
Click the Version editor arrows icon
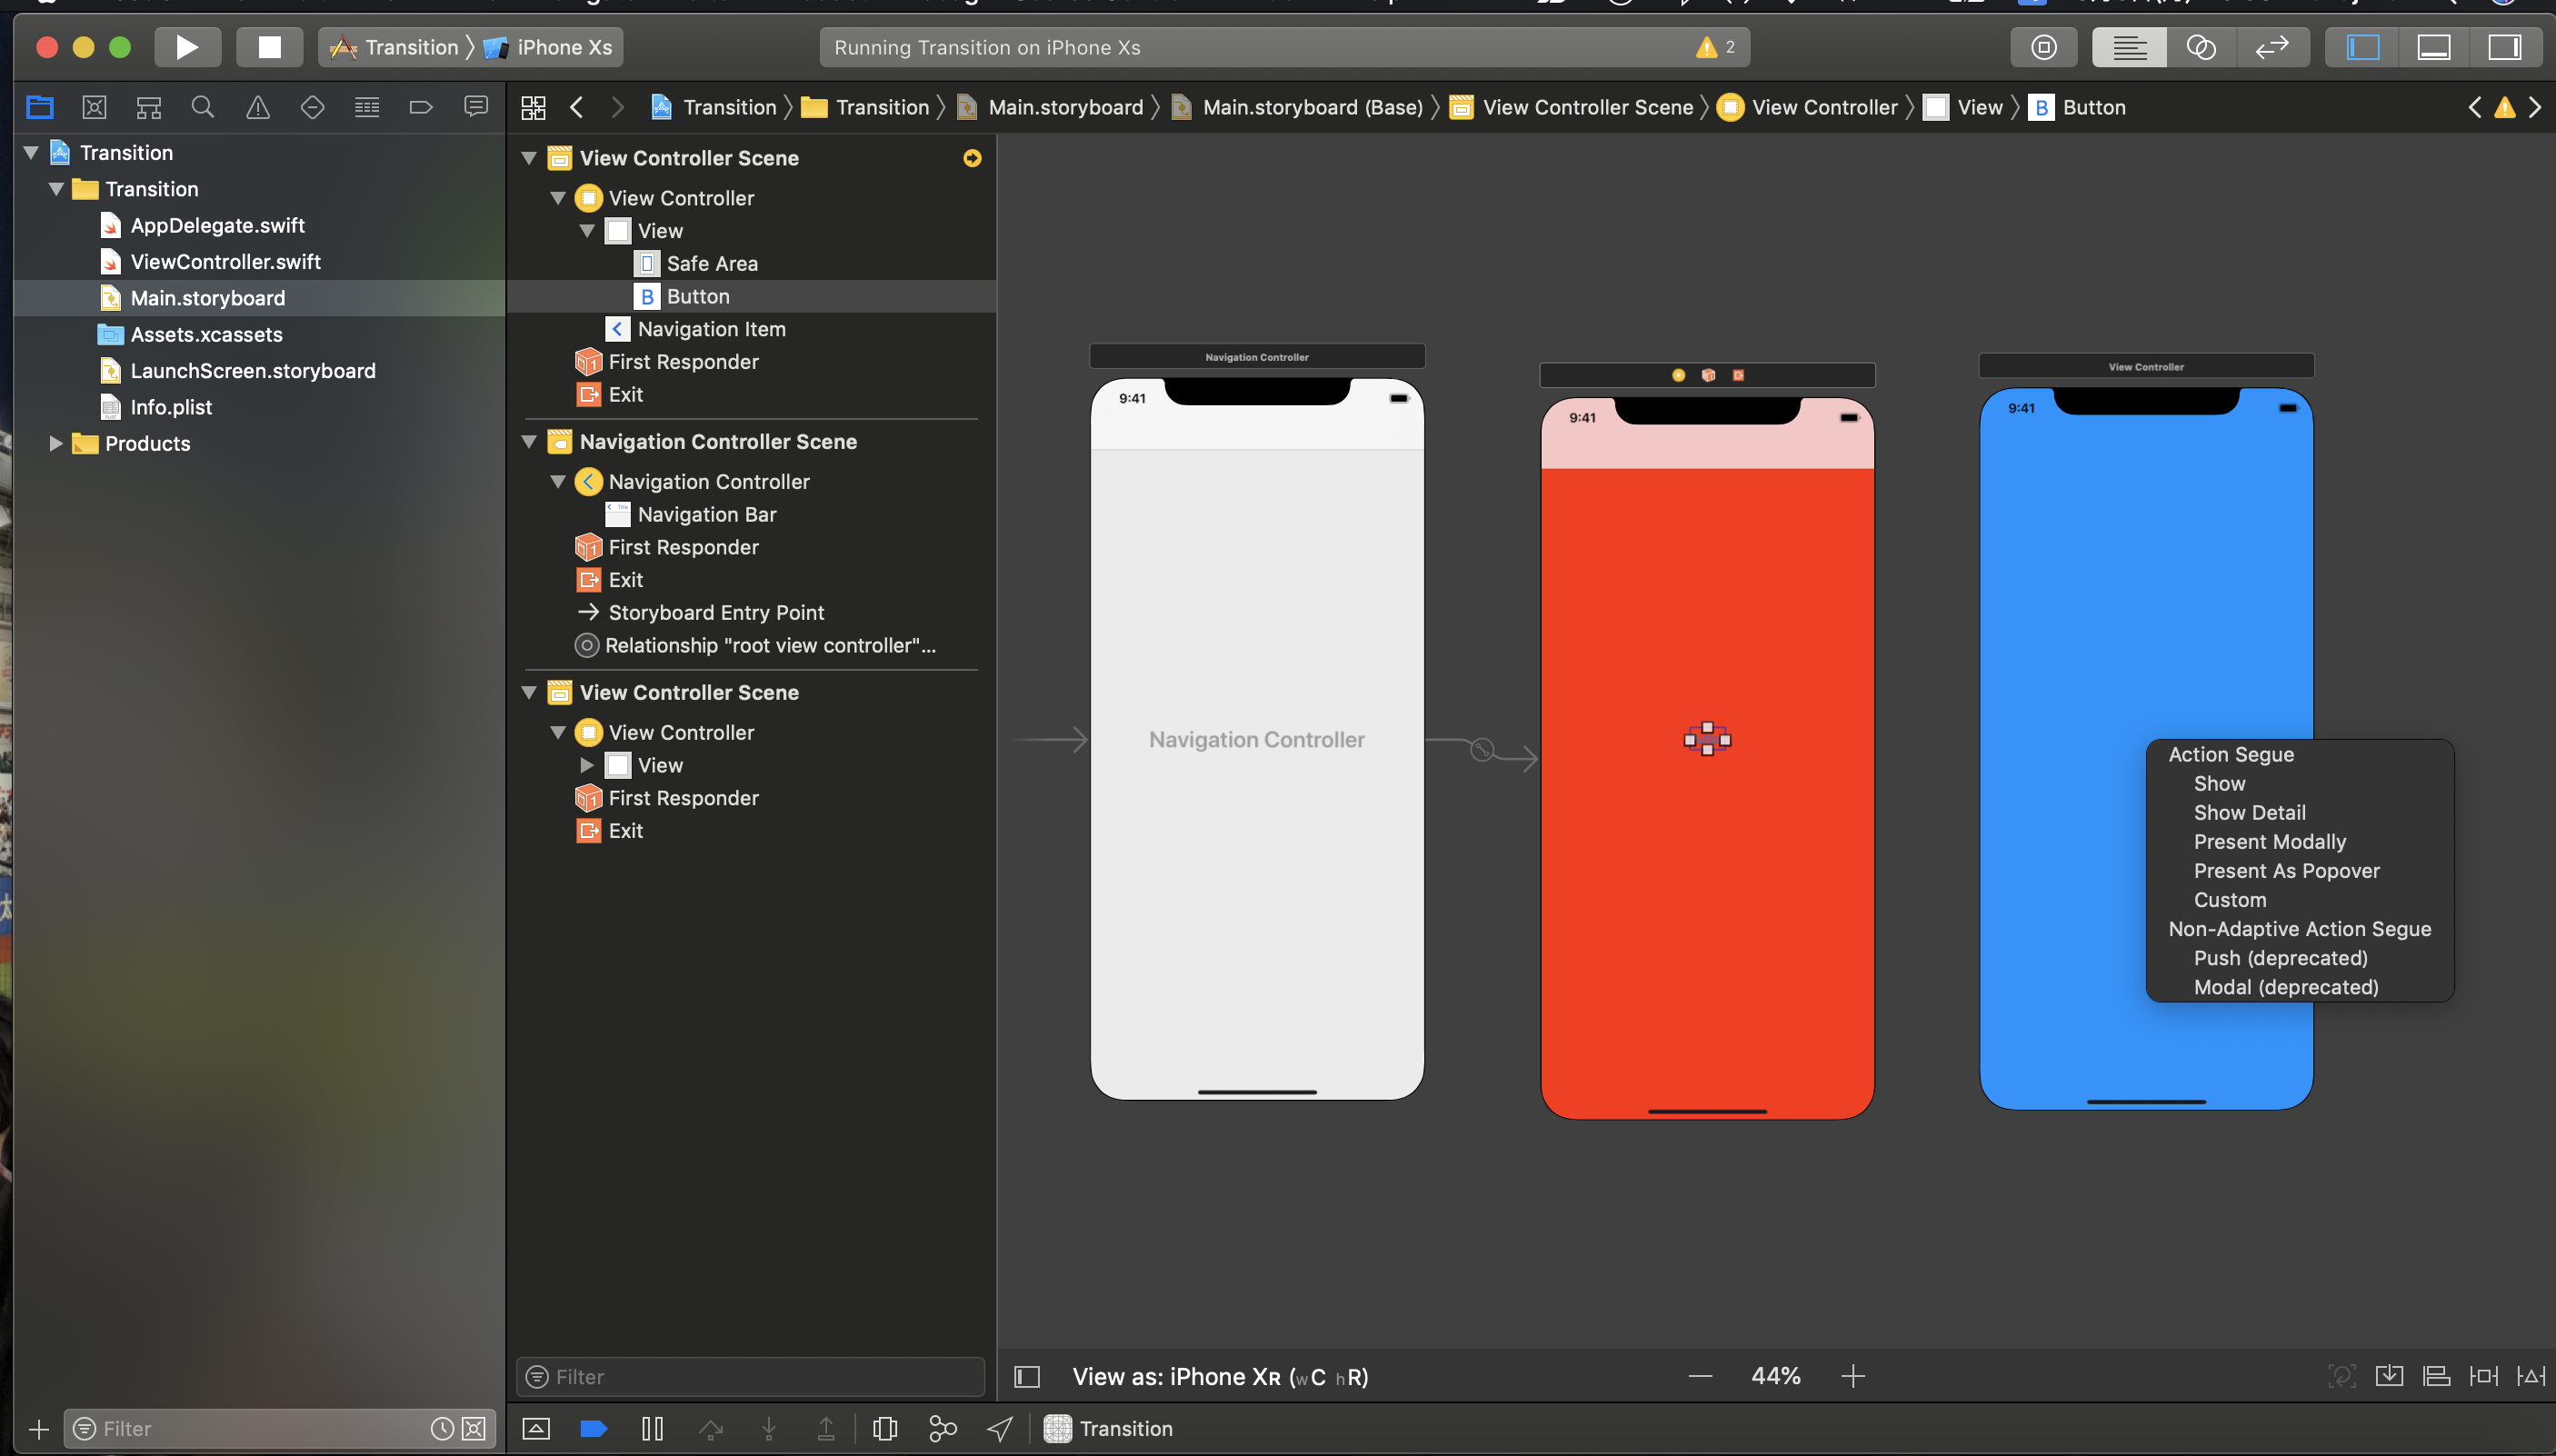(2272, 47)
